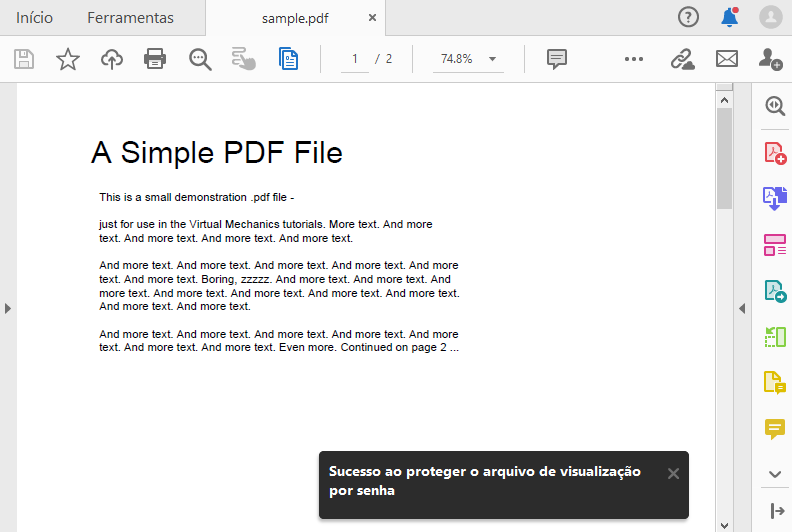The image size is (792, 532).
Task: Click the blue document pages icon
Action: pos(288,59)
